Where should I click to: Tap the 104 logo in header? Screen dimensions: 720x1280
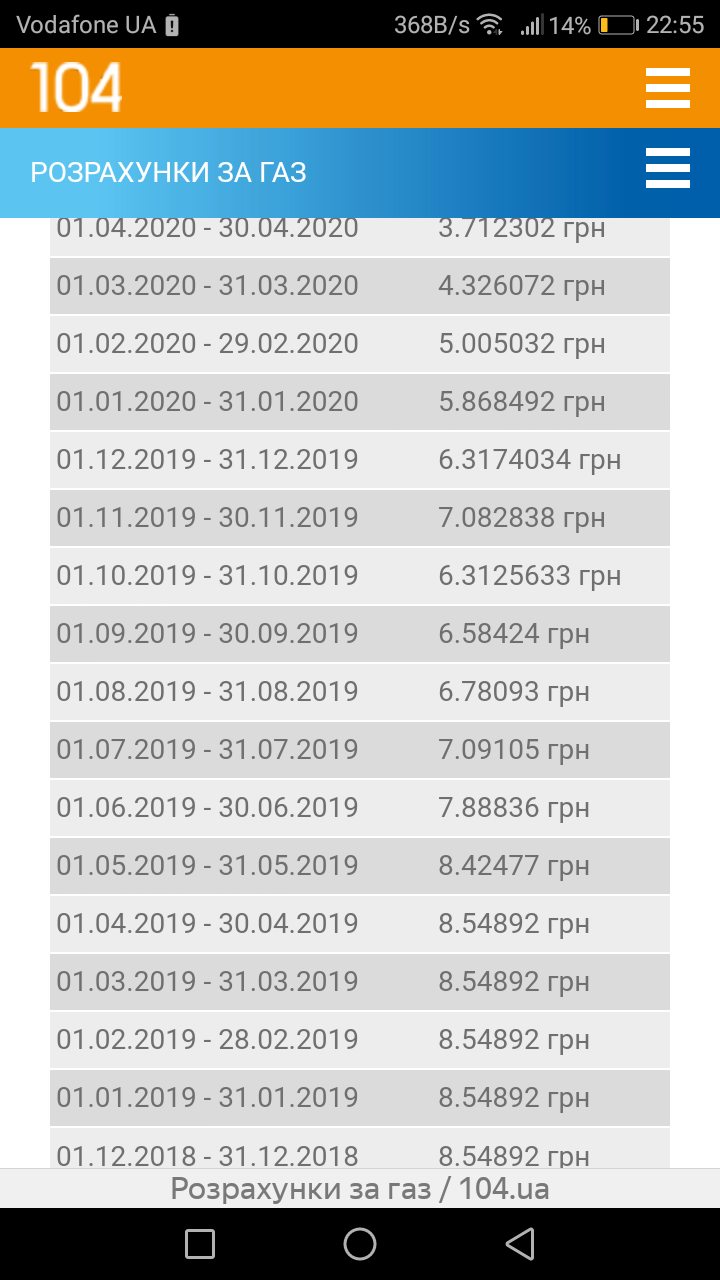(x=77, y=87)
